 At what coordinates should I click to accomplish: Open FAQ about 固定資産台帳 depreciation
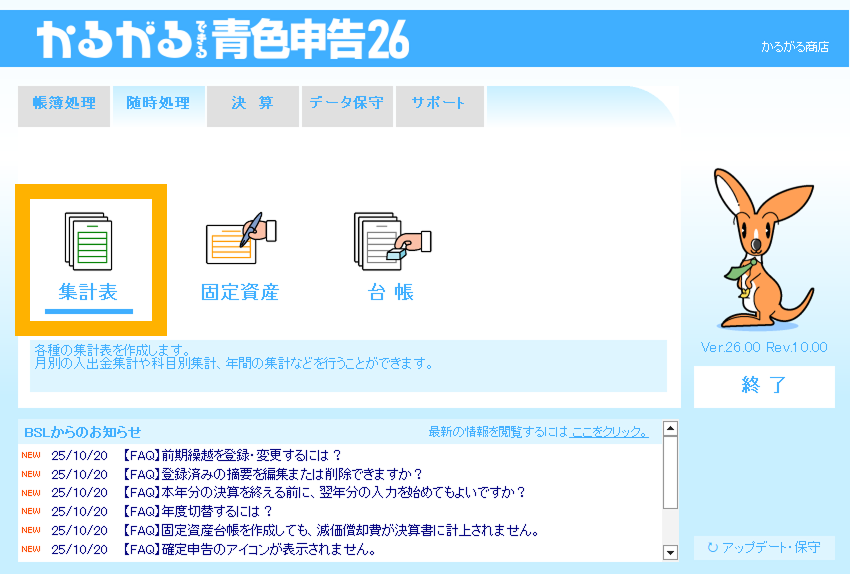pyautogui.click(x=330, y=530)
